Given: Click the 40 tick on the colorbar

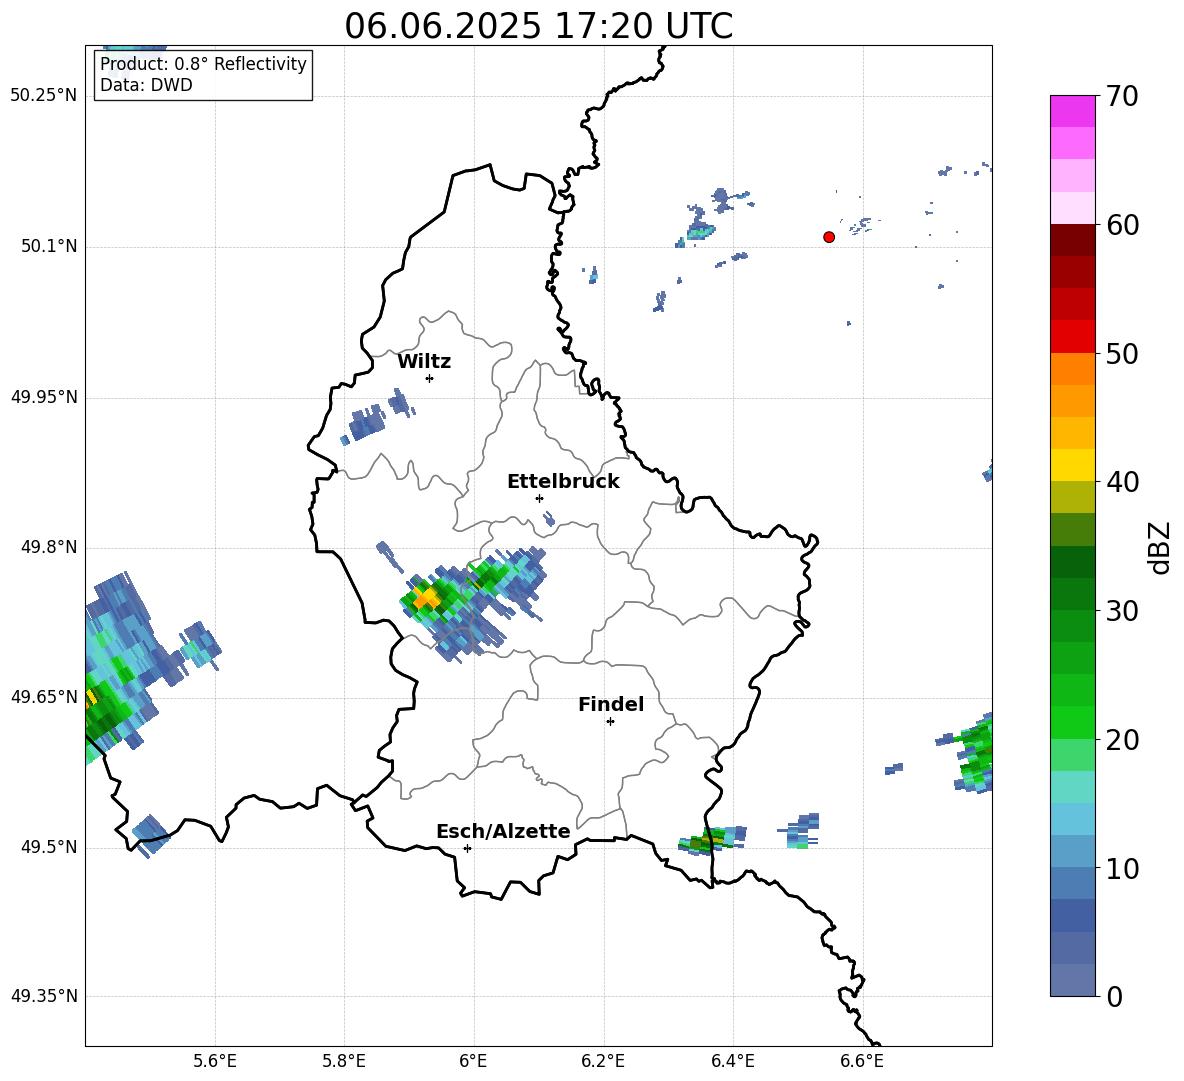Looking at the screenshot, I should pyautogui.click(x=1121, y=482).
